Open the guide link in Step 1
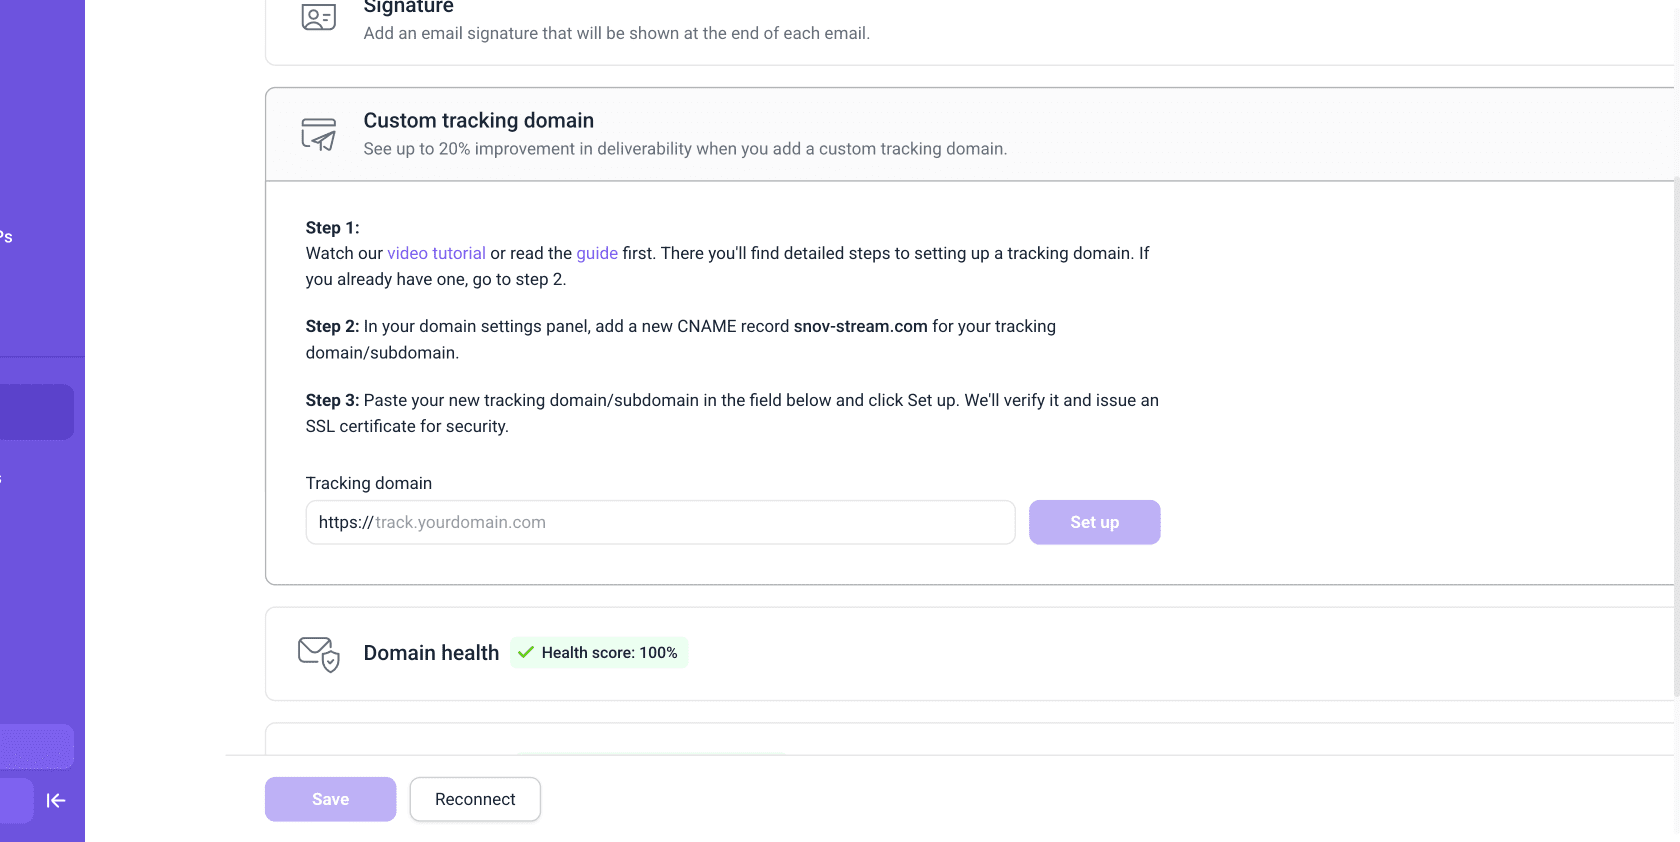The width and height of the screenshot is (1680, 842). (x=597, y=254)
